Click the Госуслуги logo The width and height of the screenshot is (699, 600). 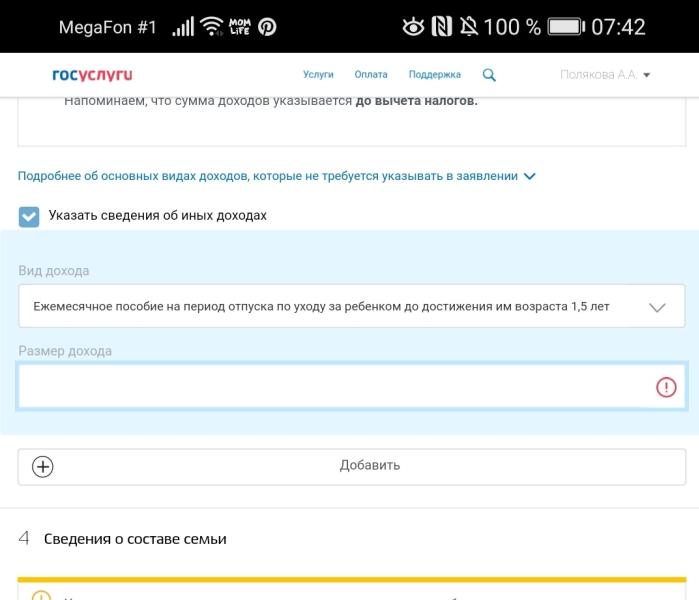tap(92, 75)
